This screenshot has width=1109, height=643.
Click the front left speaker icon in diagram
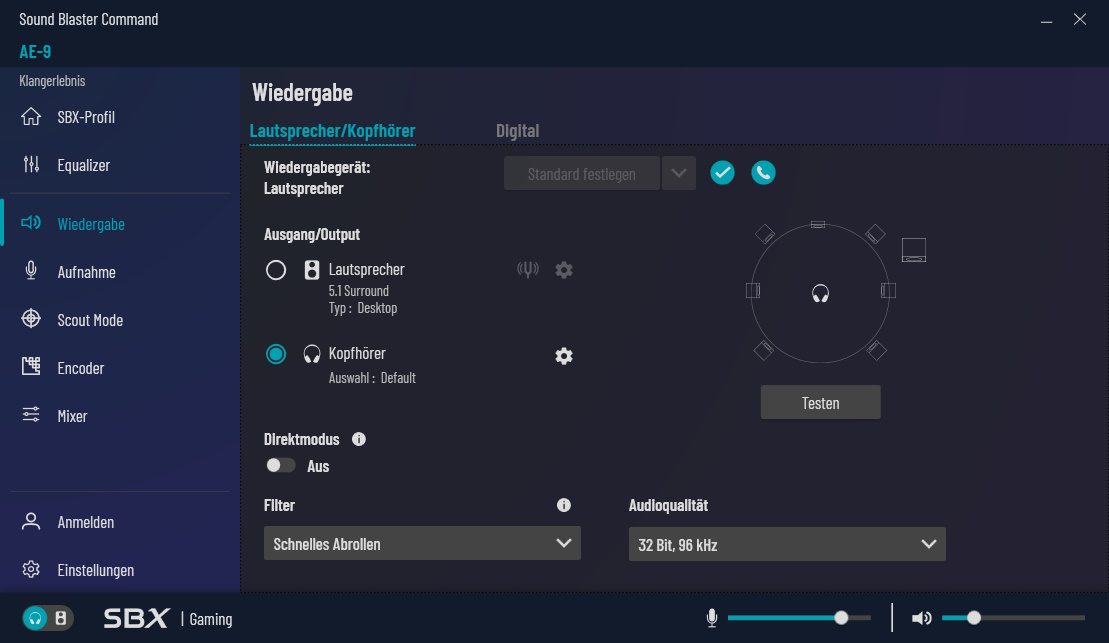[x=765, y=233]
